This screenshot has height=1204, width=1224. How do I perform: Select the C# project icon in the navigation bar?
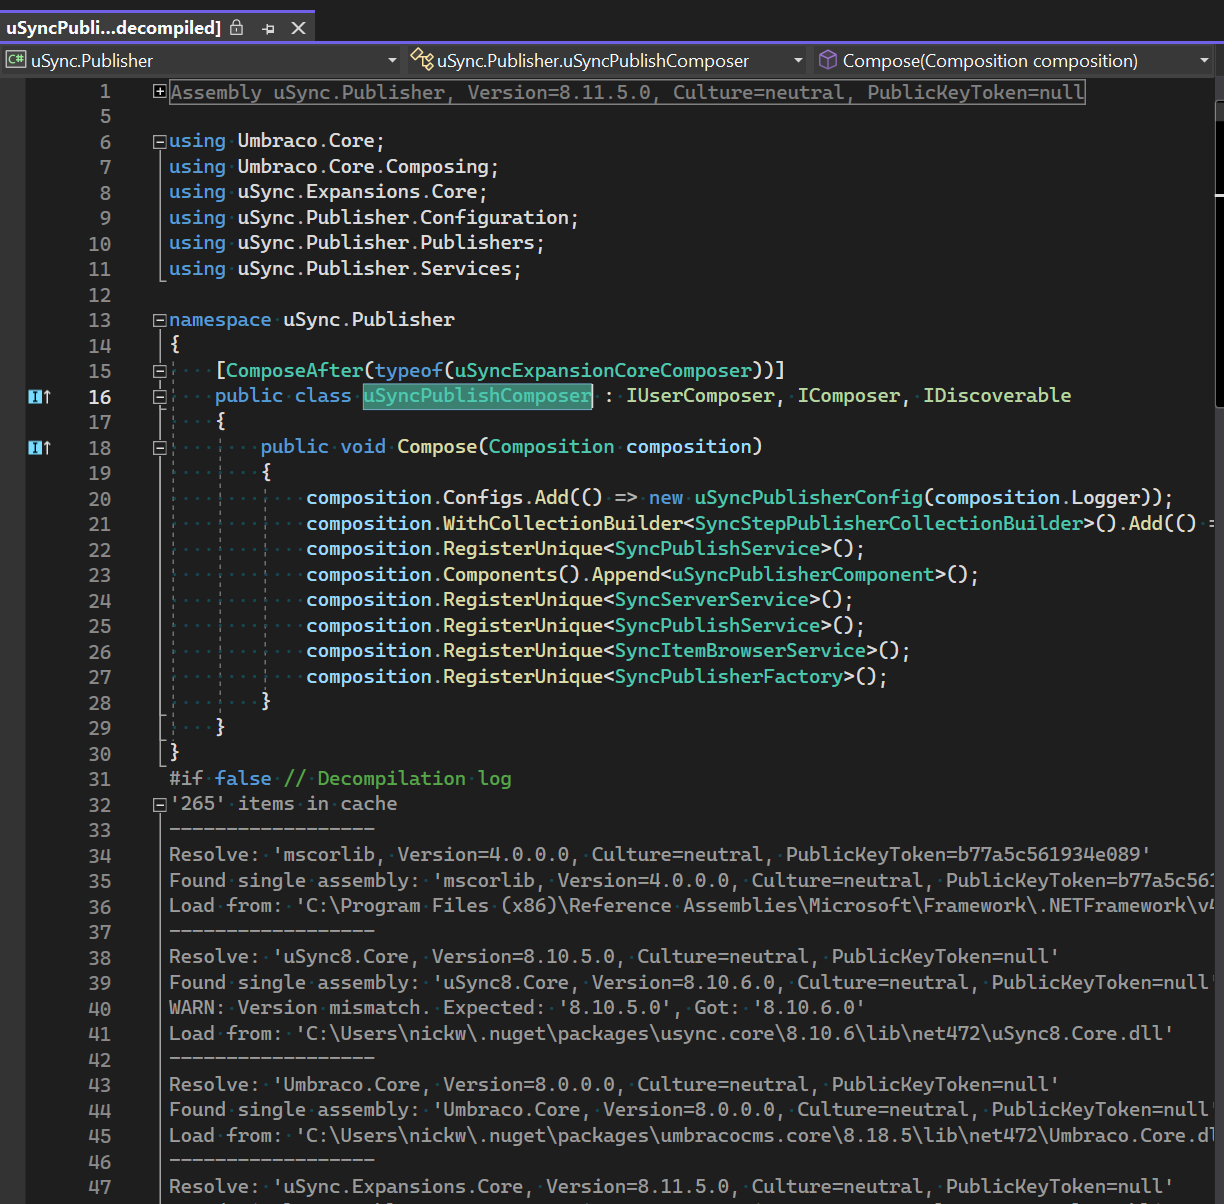(x=14, y=60)
